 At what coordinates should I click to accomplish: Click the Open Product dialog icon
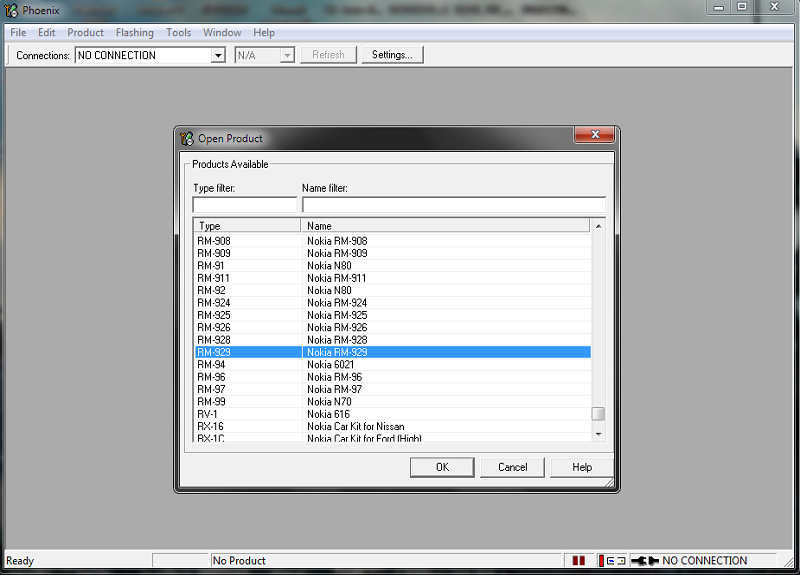coord(187,138)
